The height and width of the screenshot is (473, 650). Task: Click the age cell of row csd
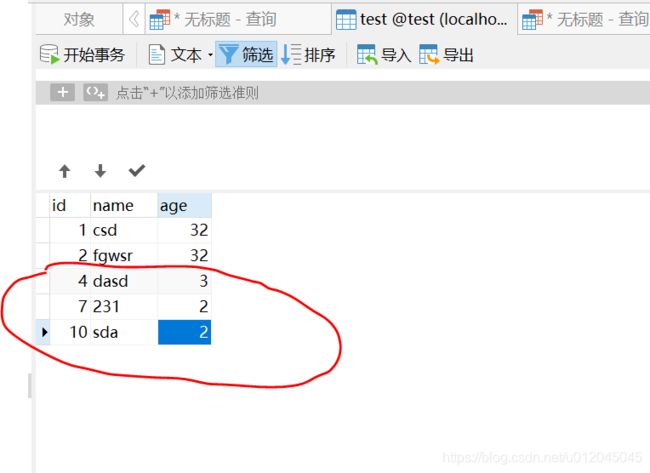(x=184, y=230)
